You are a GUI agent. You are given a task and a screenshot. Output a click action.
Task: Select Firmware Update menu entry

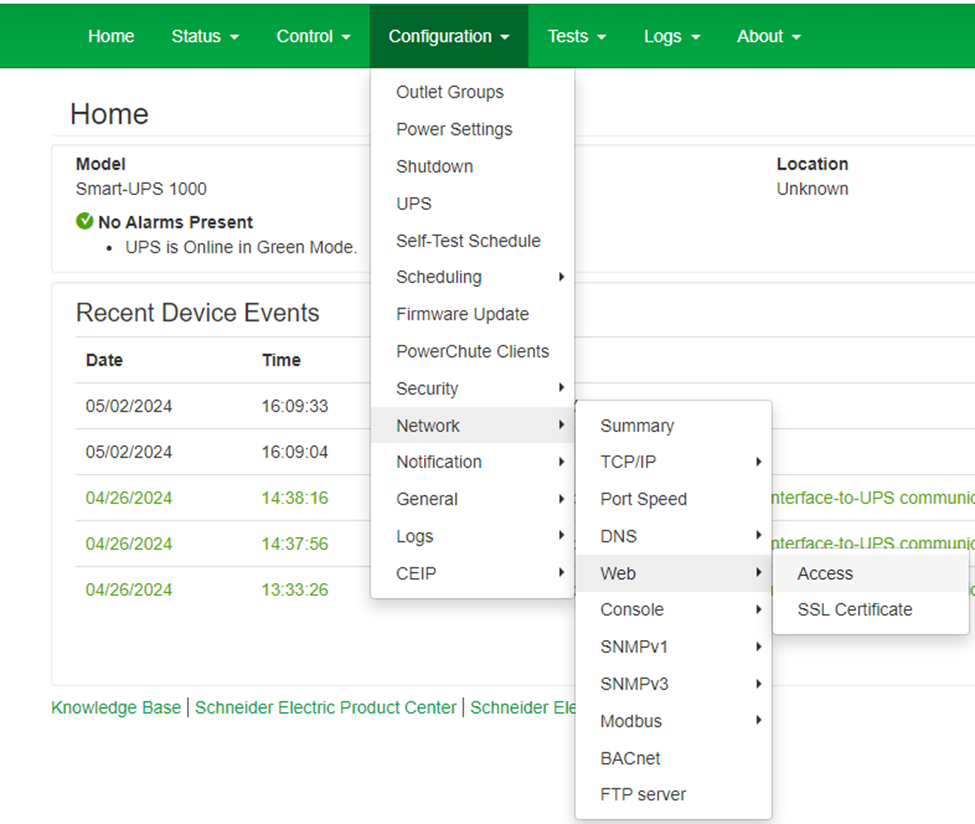472,314
